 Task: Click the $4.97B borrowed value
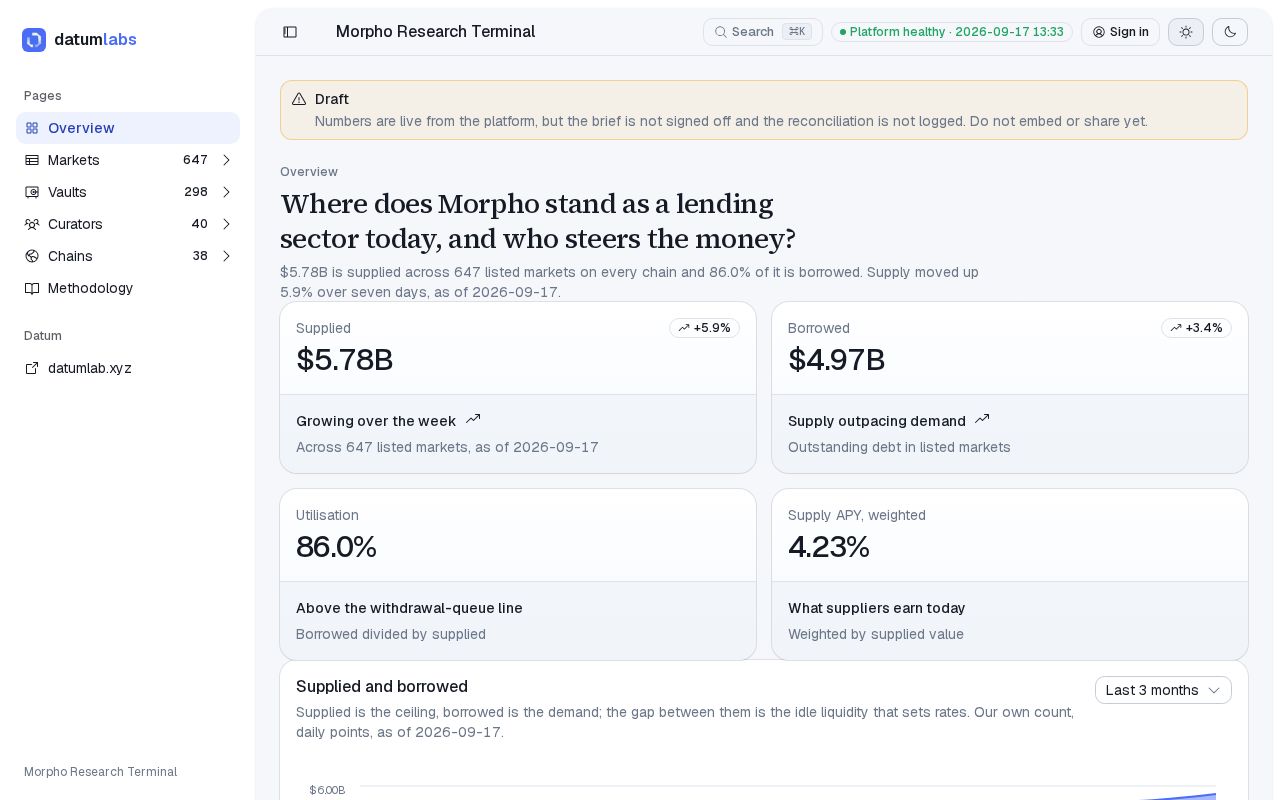click(836, 360)
